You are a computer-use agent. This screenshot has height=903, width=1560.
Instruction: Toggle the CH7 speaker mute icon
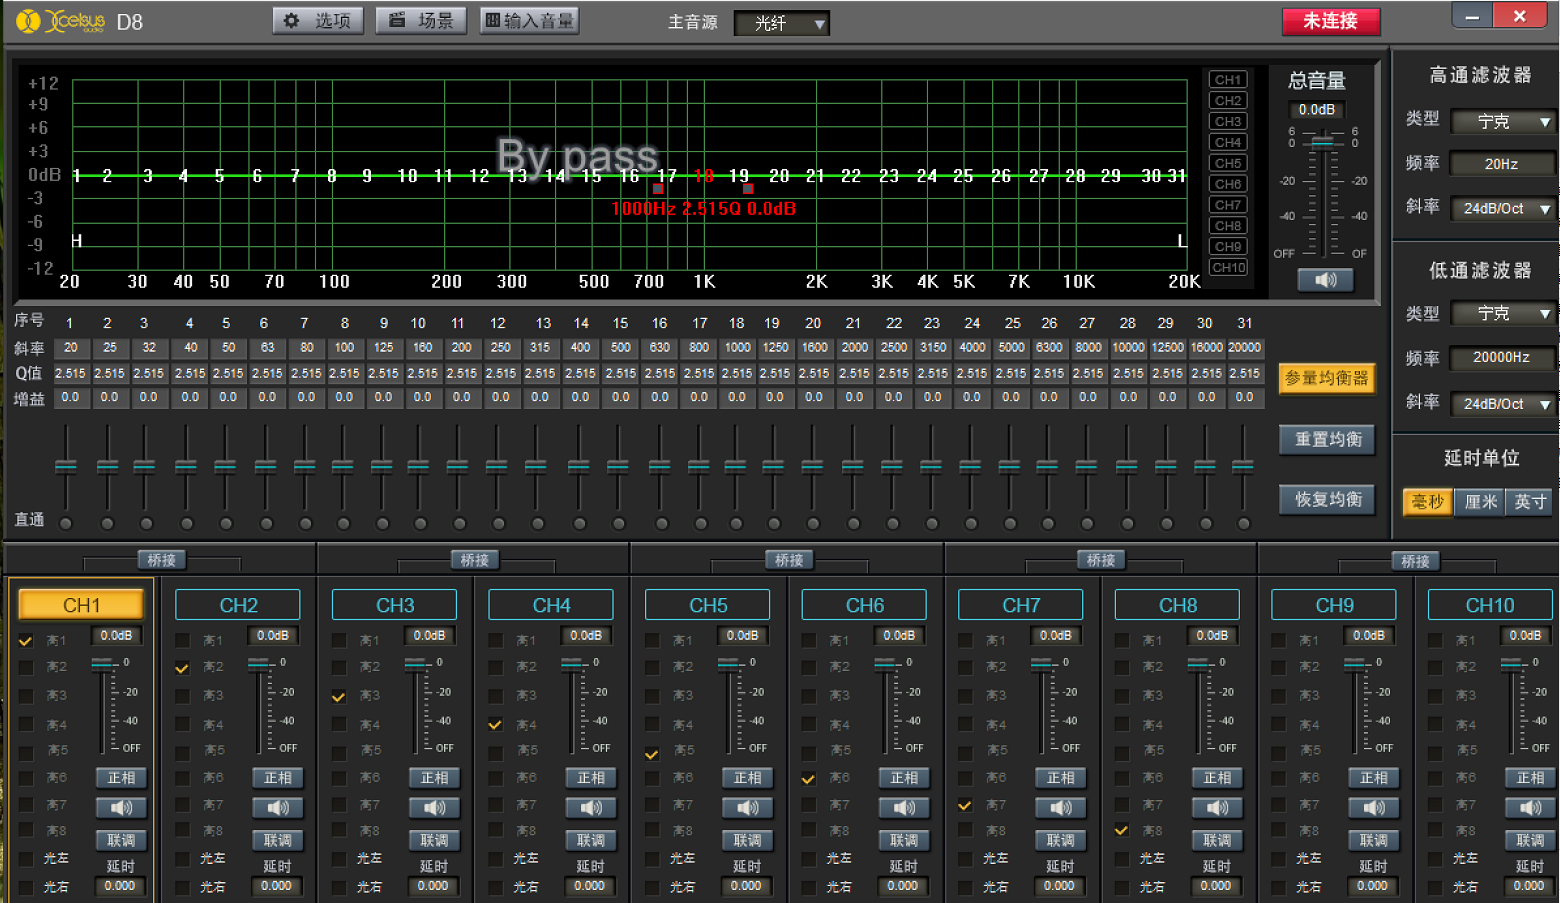point(1061,808)
